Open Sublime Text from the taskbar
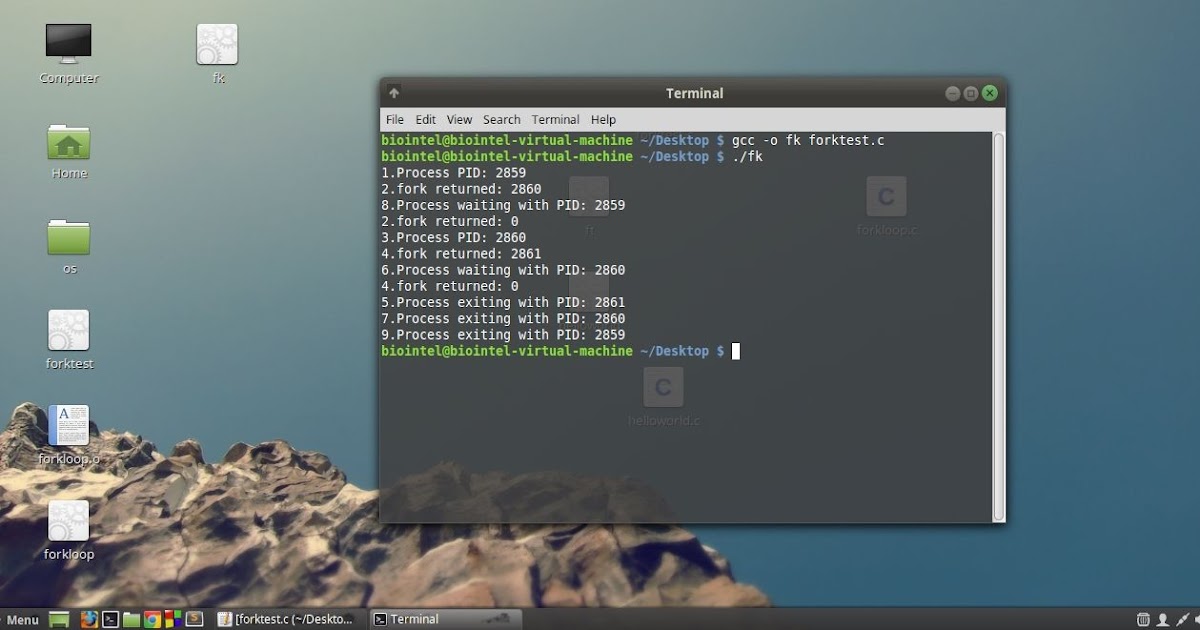This screenshot has width=1200, height=630. point(193,620)
